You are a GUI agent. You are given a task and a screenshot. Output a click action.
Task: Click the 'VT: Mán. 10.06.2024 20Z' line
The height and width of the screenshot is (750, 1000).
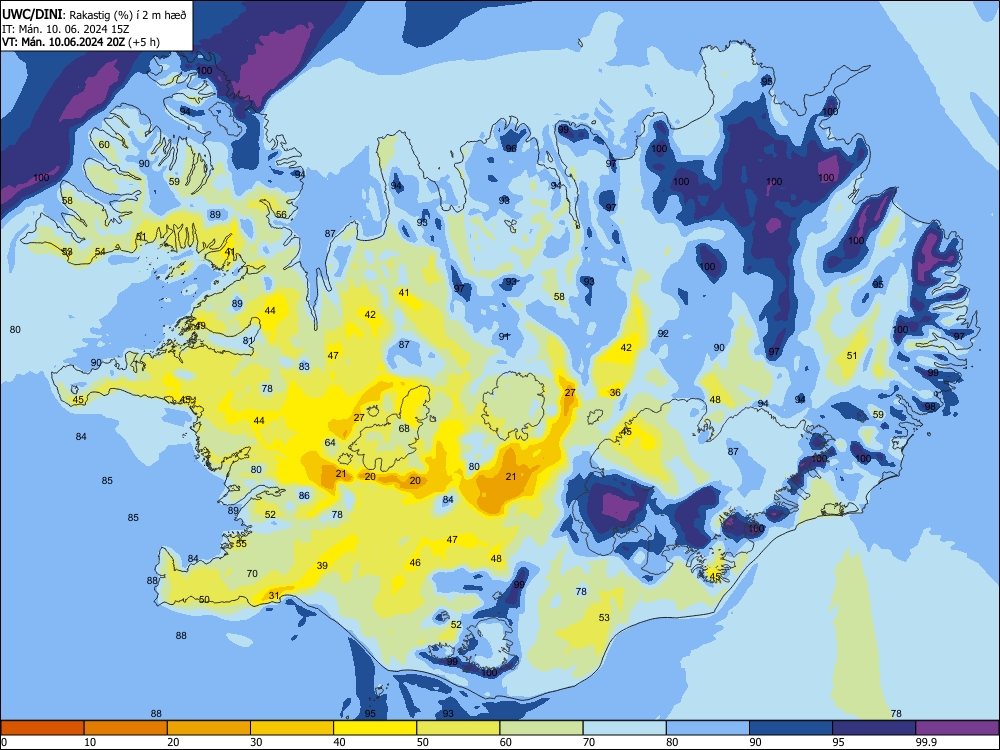[63, 42]
